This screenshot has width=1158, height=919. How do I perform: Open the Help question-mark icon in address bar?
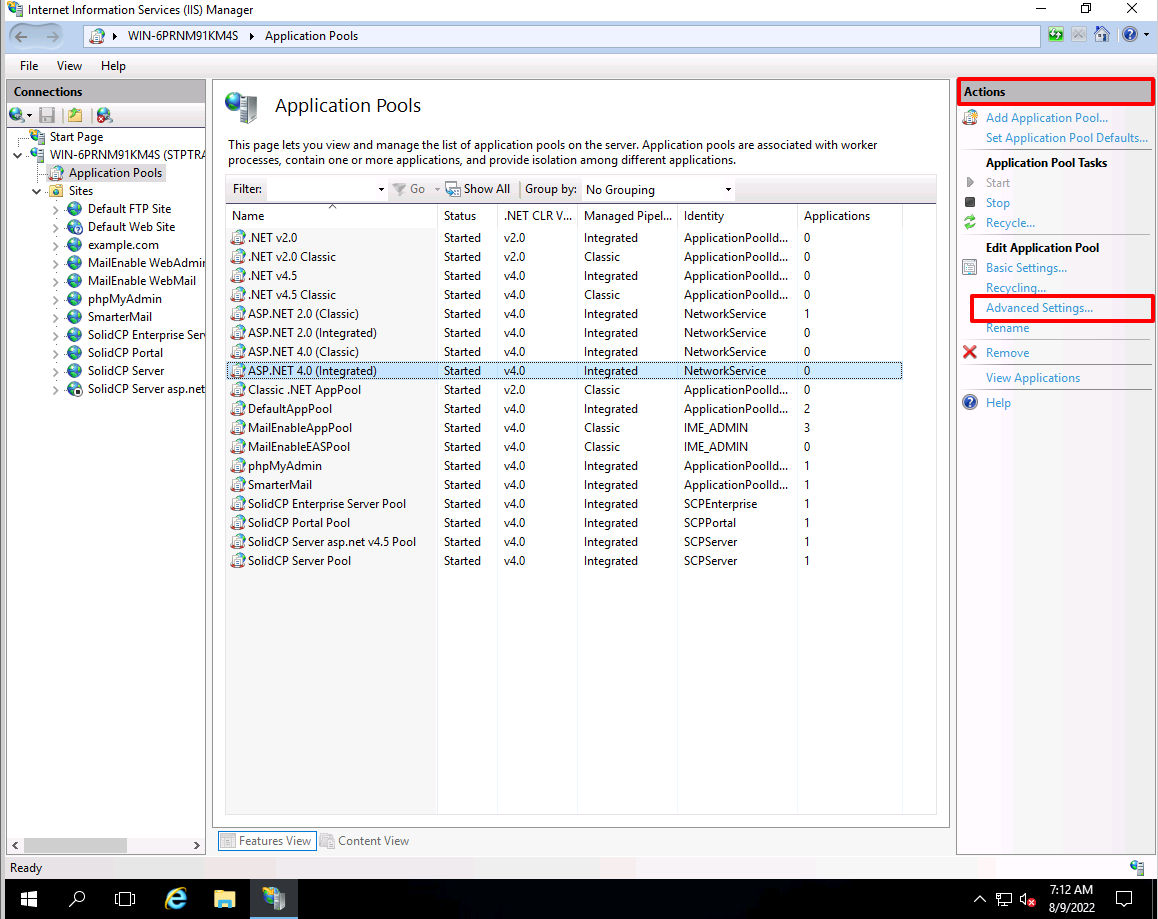pos(1129,35)
